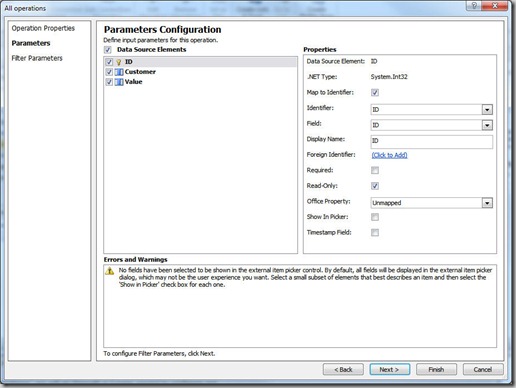Toggle the Map to Identifier checkbox
516x388 pixels.
point(375,93)
